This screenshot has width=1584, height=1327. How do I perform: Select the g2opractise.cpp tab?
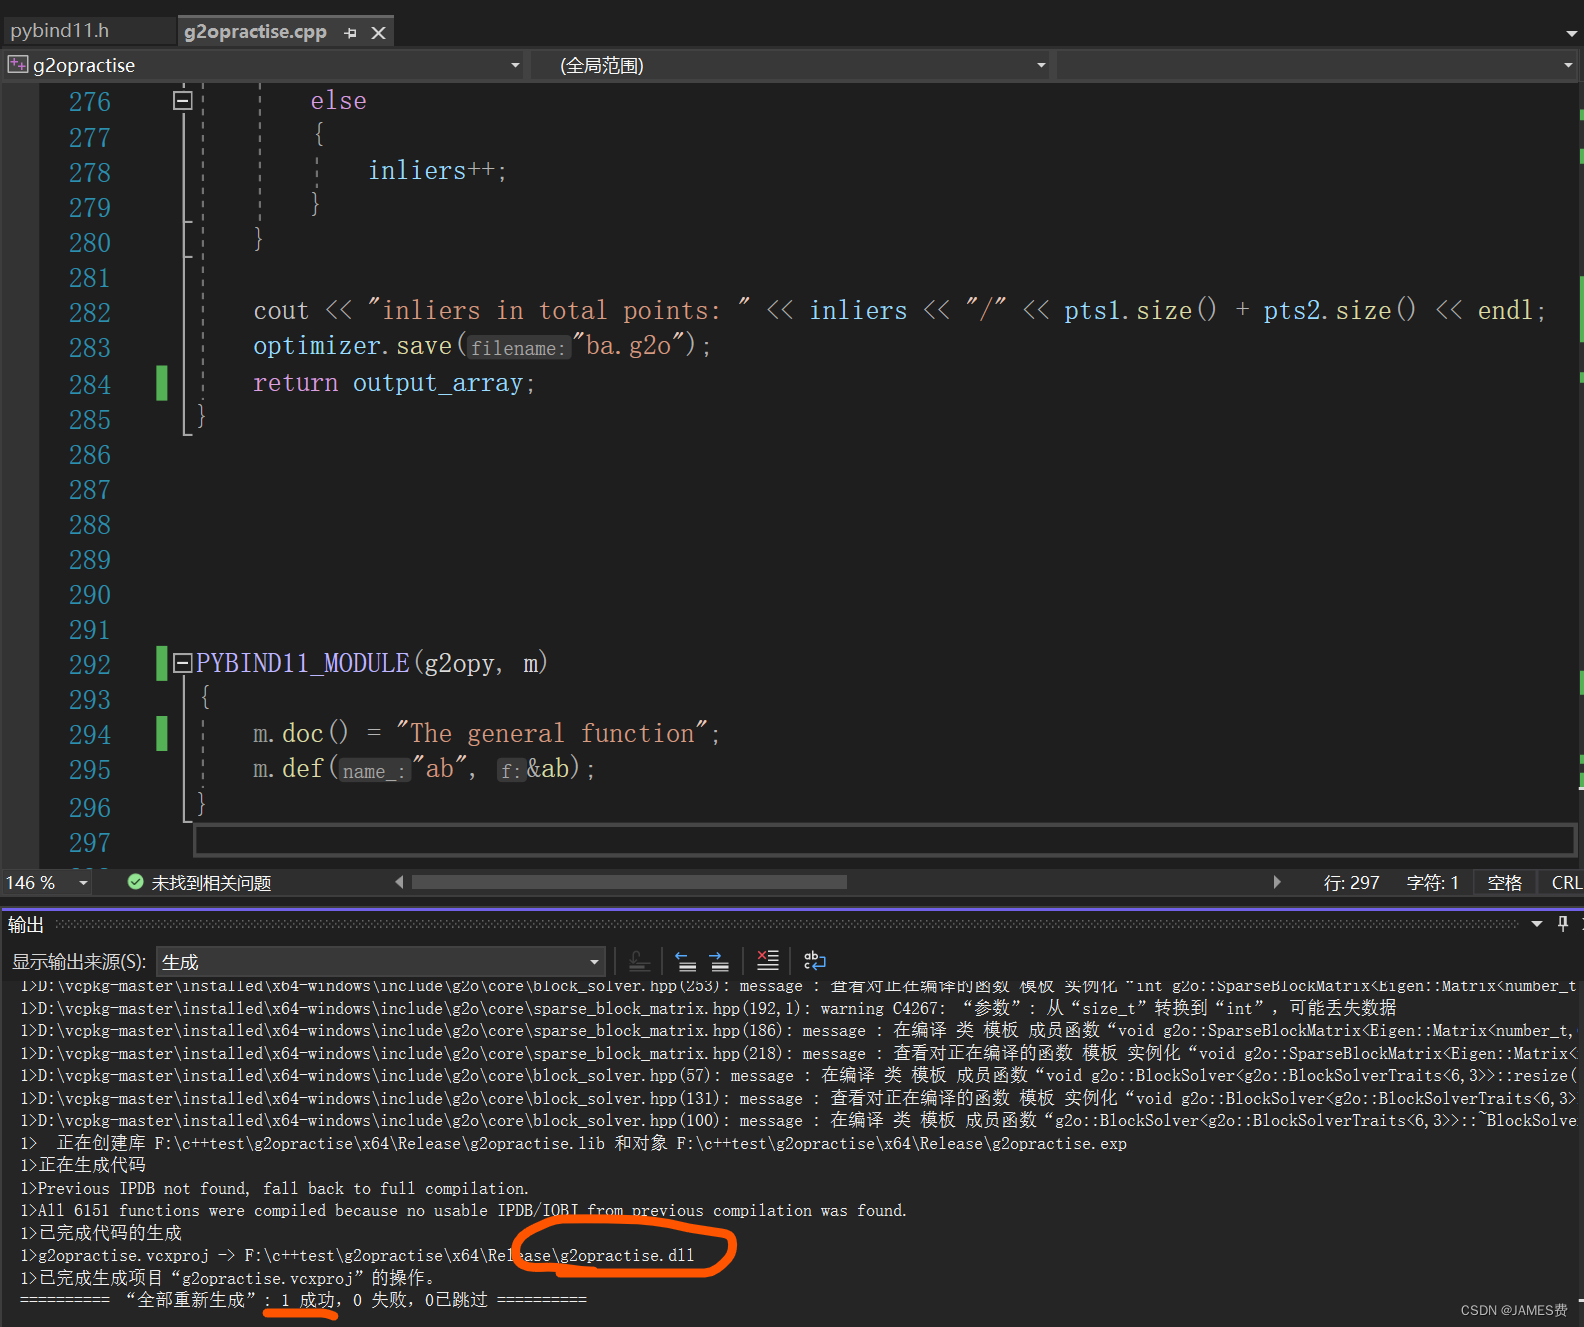coord(255,32)
